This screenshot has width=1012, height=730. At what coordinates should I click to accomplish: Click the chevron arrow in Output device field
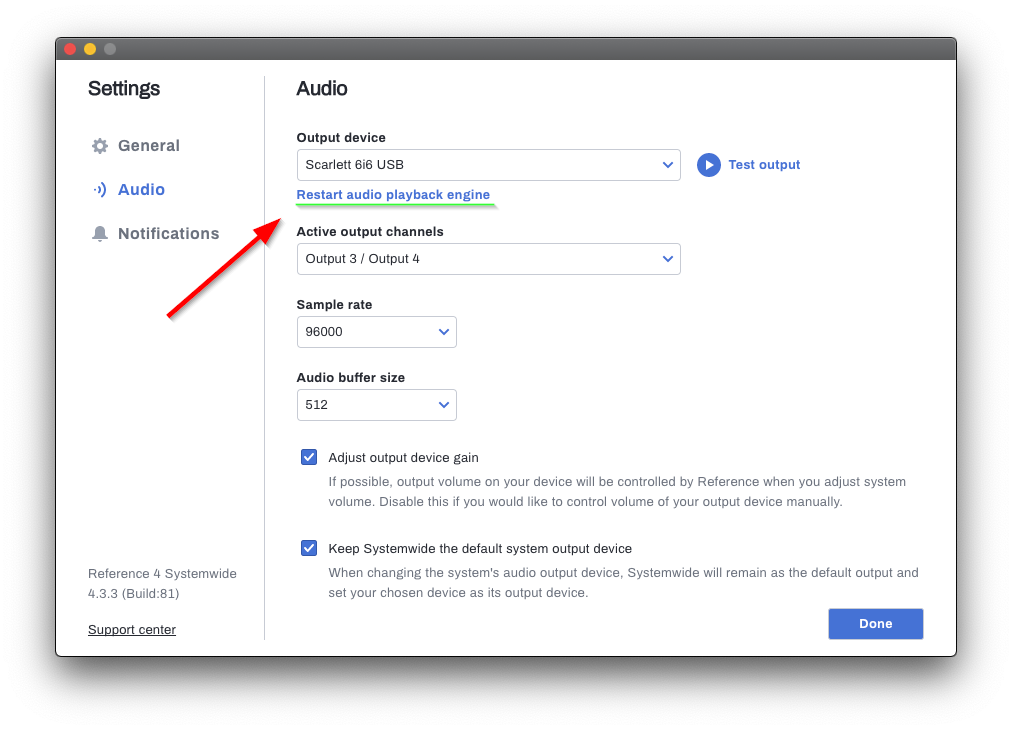click(x=667, y=165)
